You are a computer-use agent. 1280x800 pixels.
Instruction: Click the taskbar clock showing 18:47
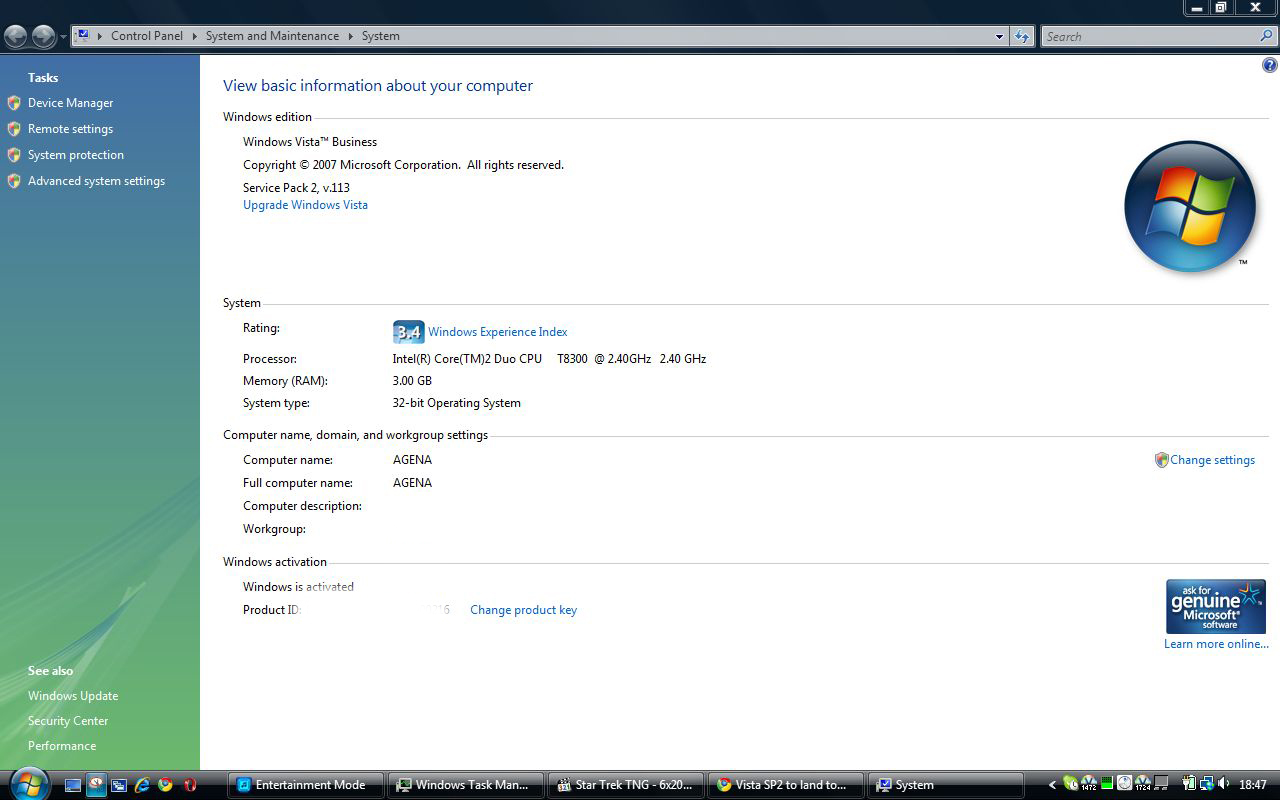[1253, 785]
